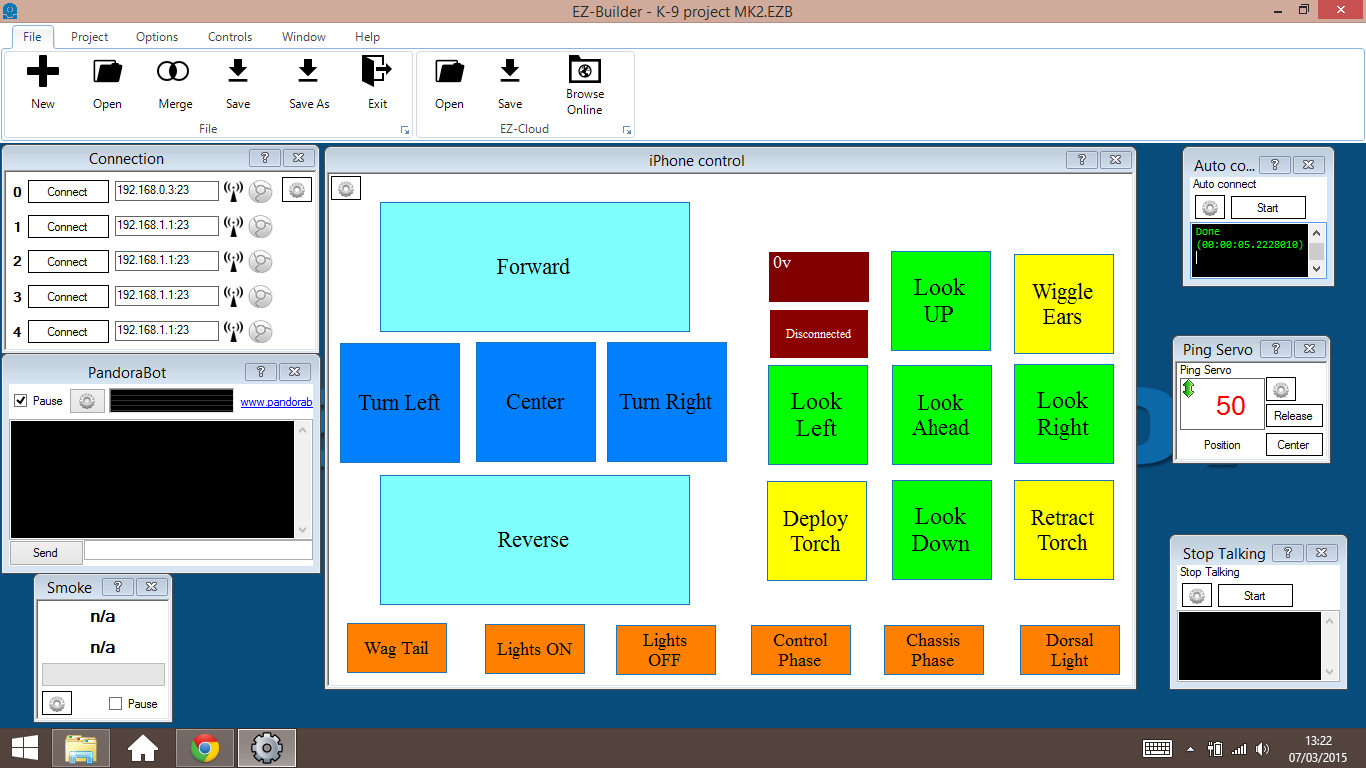This screenshot has width=1366, height=768.
Task: Open the gear settings in the Auto connect panel
Action: pyautogui.click(x=1209, y=207)
